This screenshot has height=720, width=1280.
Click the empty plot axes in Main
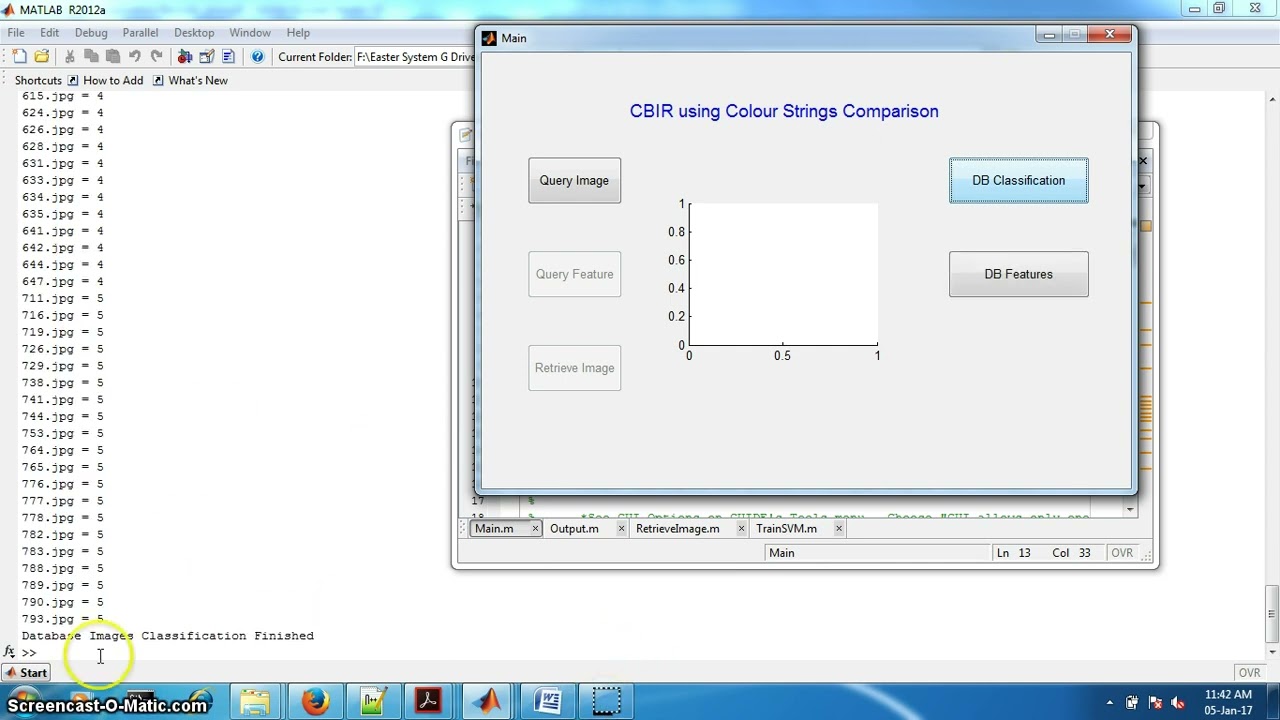[783, 275]
